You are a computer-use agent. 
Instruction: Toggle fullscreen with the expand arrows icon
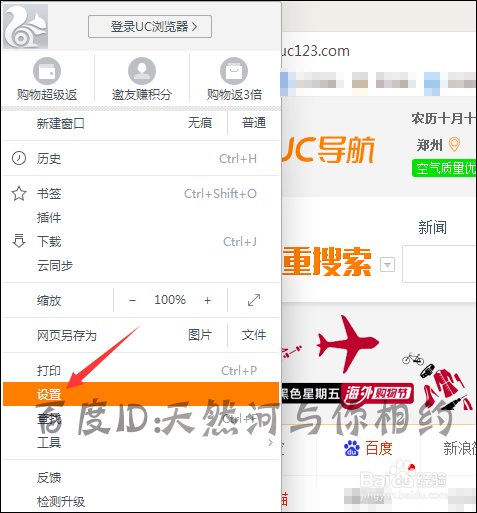(254, 300)
